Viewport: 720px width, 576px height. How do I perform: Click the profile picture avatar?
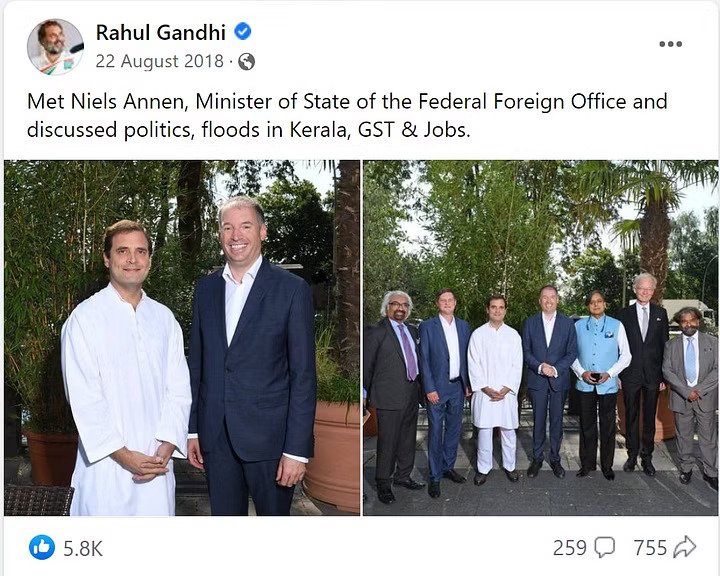click(55, 46)
